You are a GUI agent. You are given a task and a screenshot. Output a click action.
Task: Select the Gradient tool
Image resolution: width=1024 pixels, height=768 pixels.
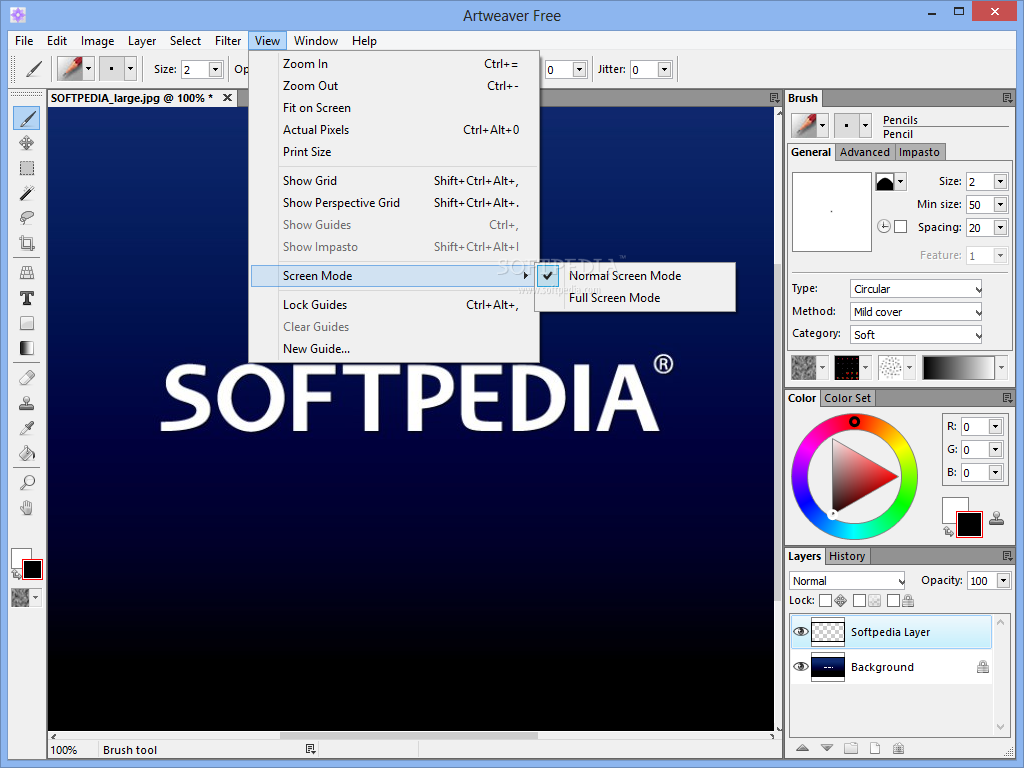click(x=27, y=348)
